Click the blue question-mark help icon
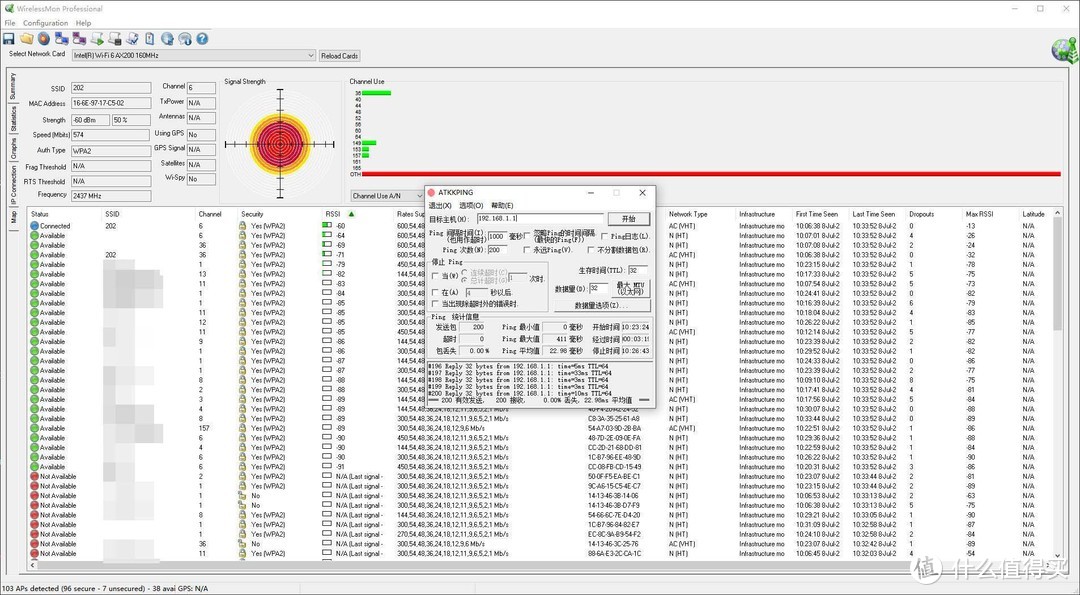The width and height of the screenshot is (1080, 595). (202, 39)
